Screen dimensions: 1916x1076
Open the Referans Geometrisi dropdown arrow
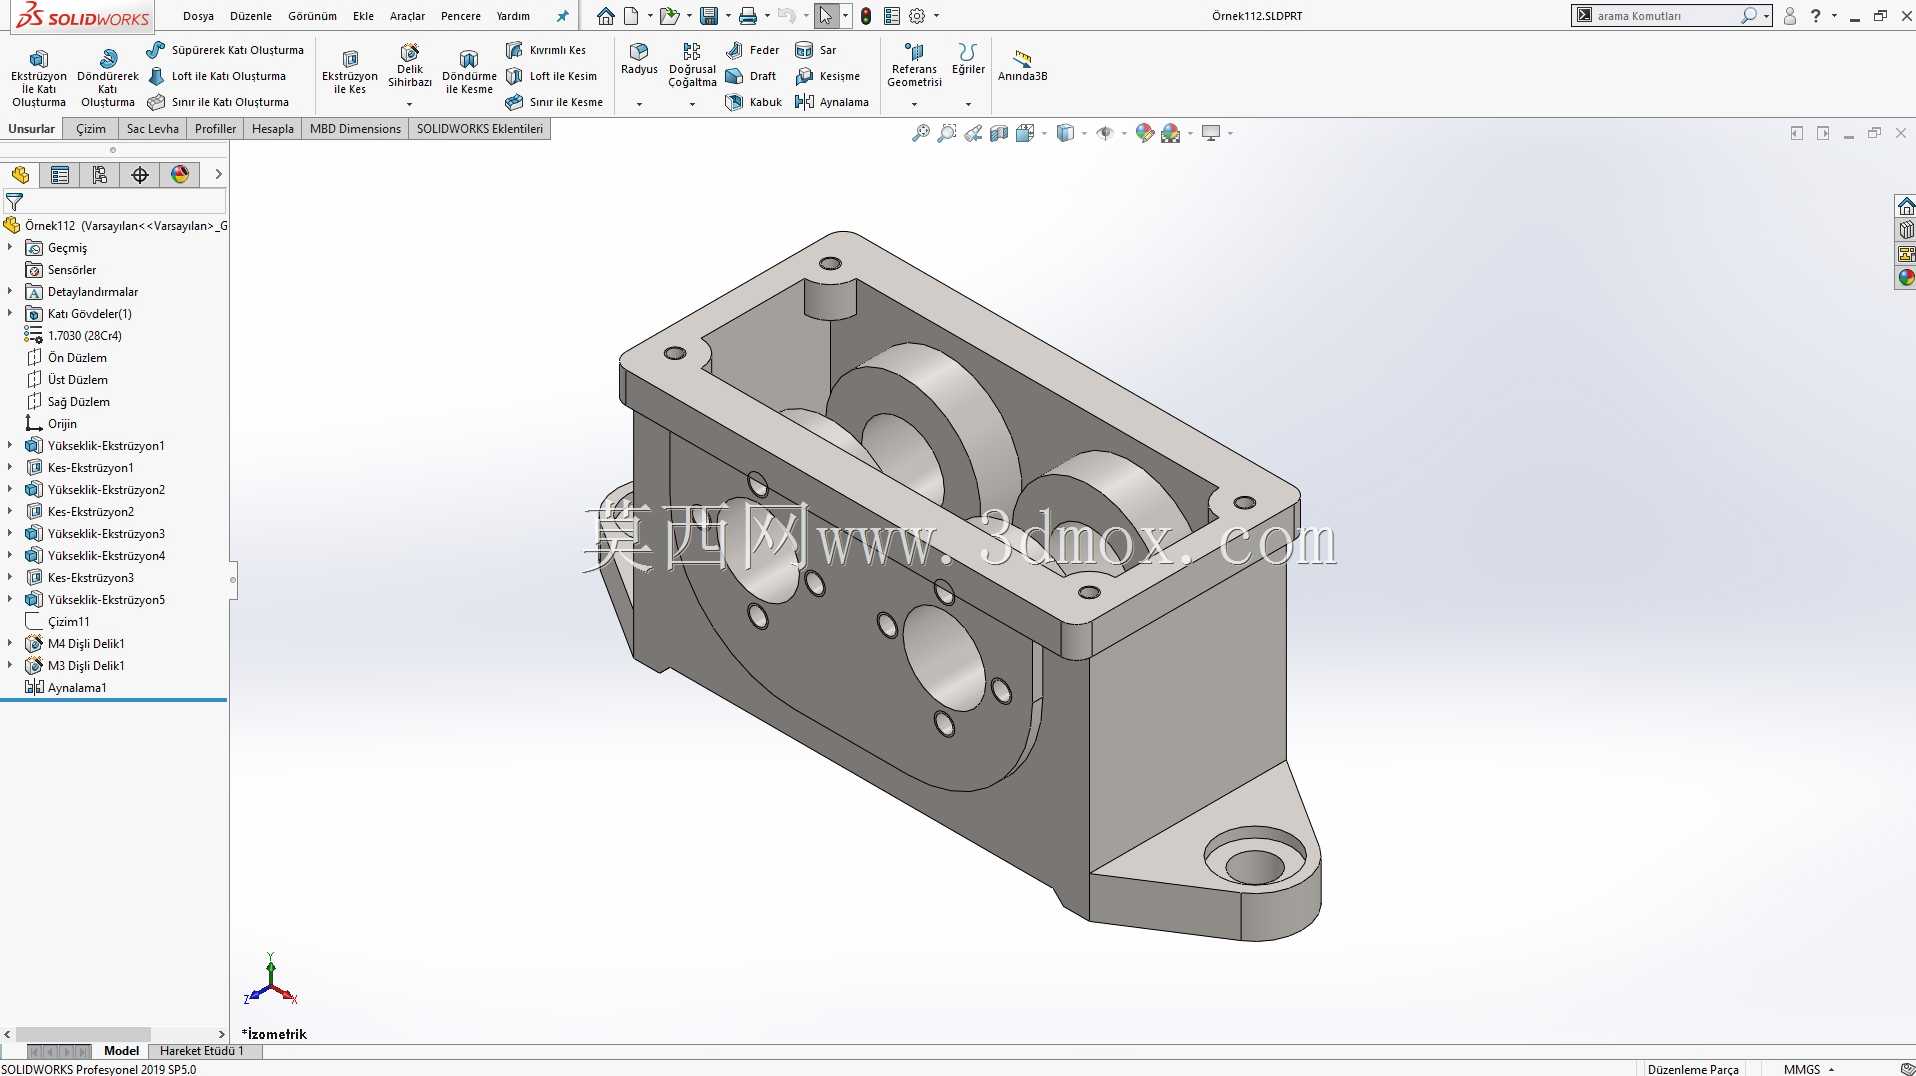click(x=914, y=104)
